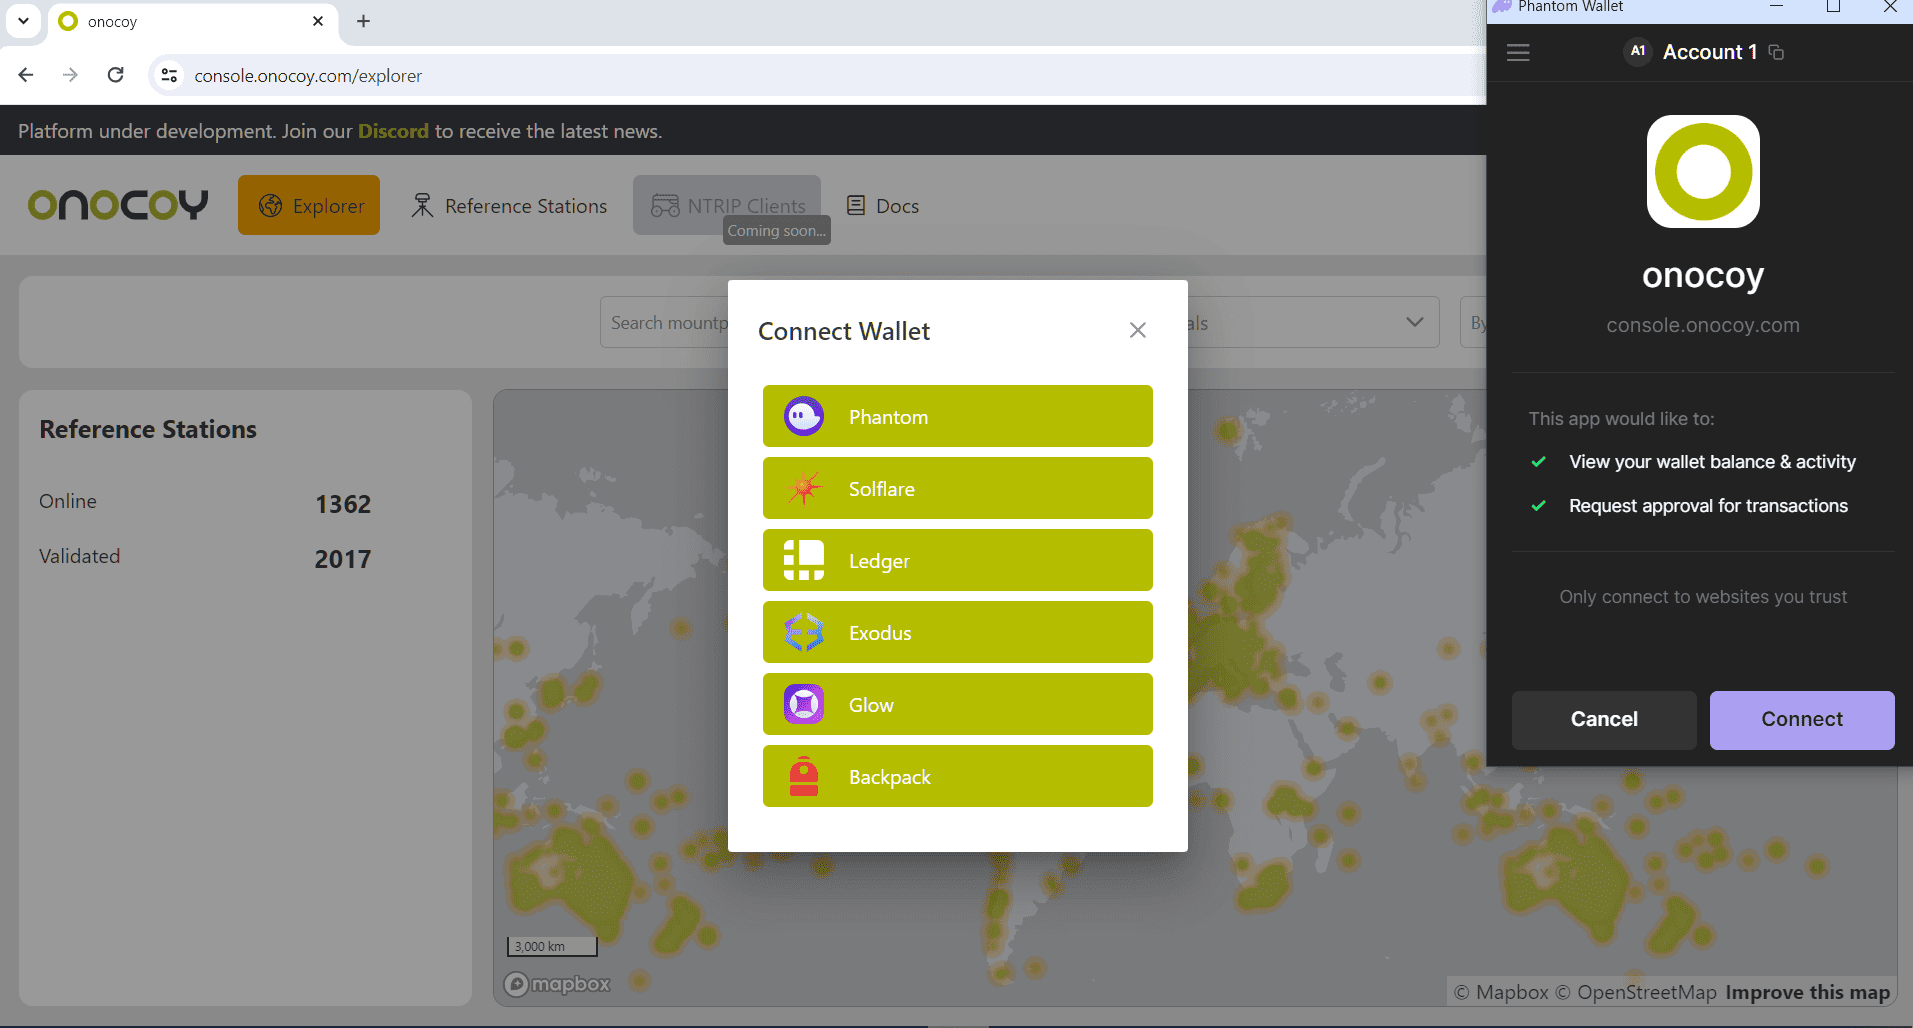Click View your wallet balance permission text
This screenshot has width=1913, height=1028.
[x=1712, y=462]
